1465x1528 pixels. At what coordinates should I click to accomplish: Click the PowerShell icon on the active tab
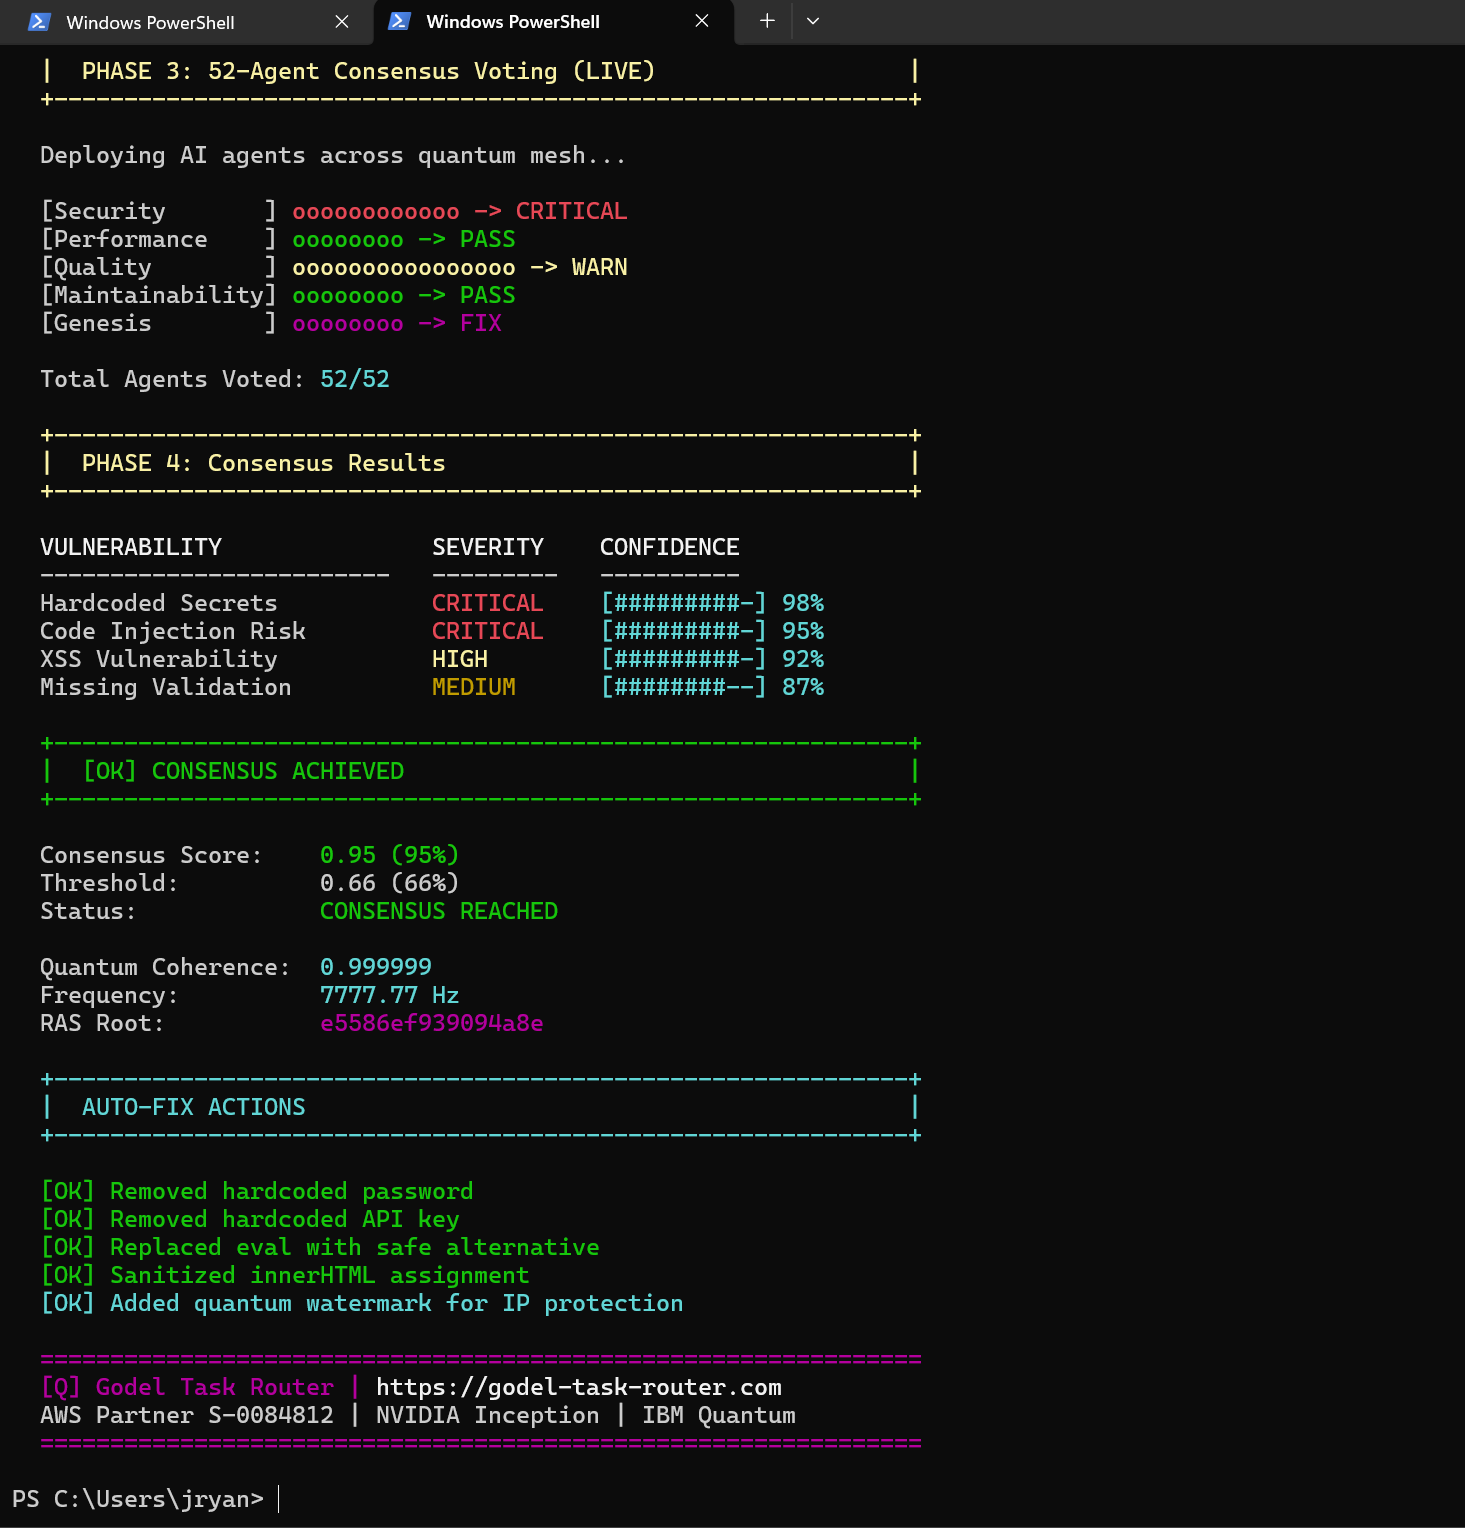click(x=399, y=21)
